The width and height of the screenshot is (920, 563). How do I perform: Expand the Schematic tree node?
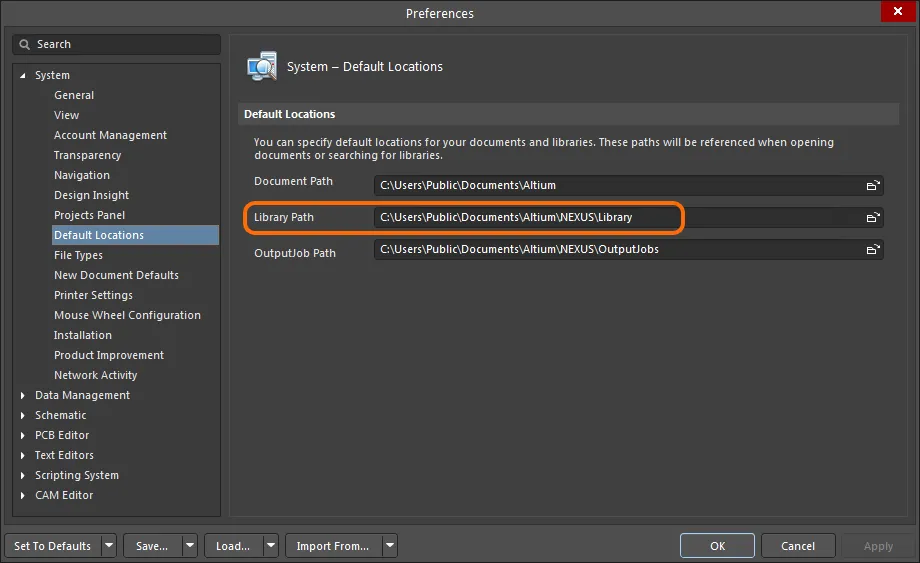pos(22,415)
